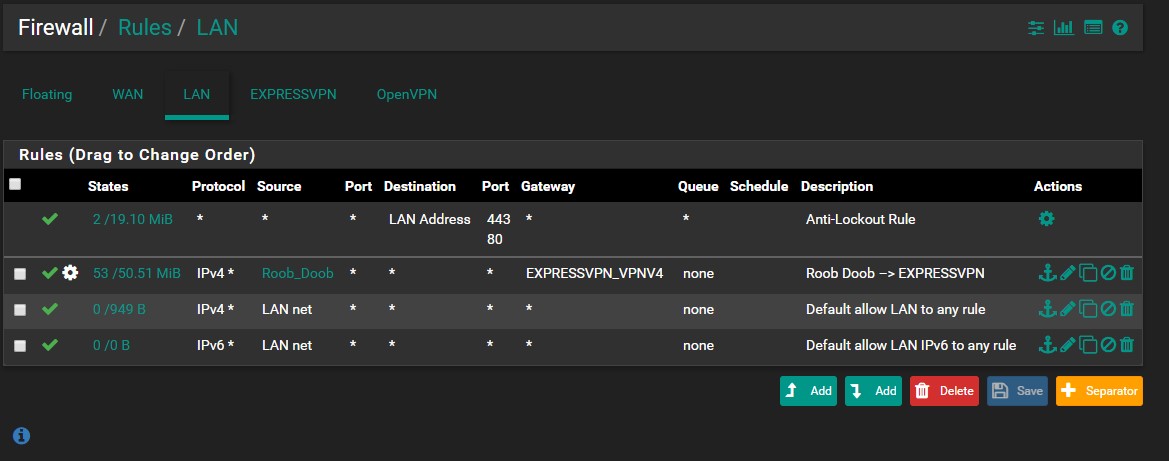
Task: Select the LAN tab
Action: pyautogui.click(x=197, y=95)
